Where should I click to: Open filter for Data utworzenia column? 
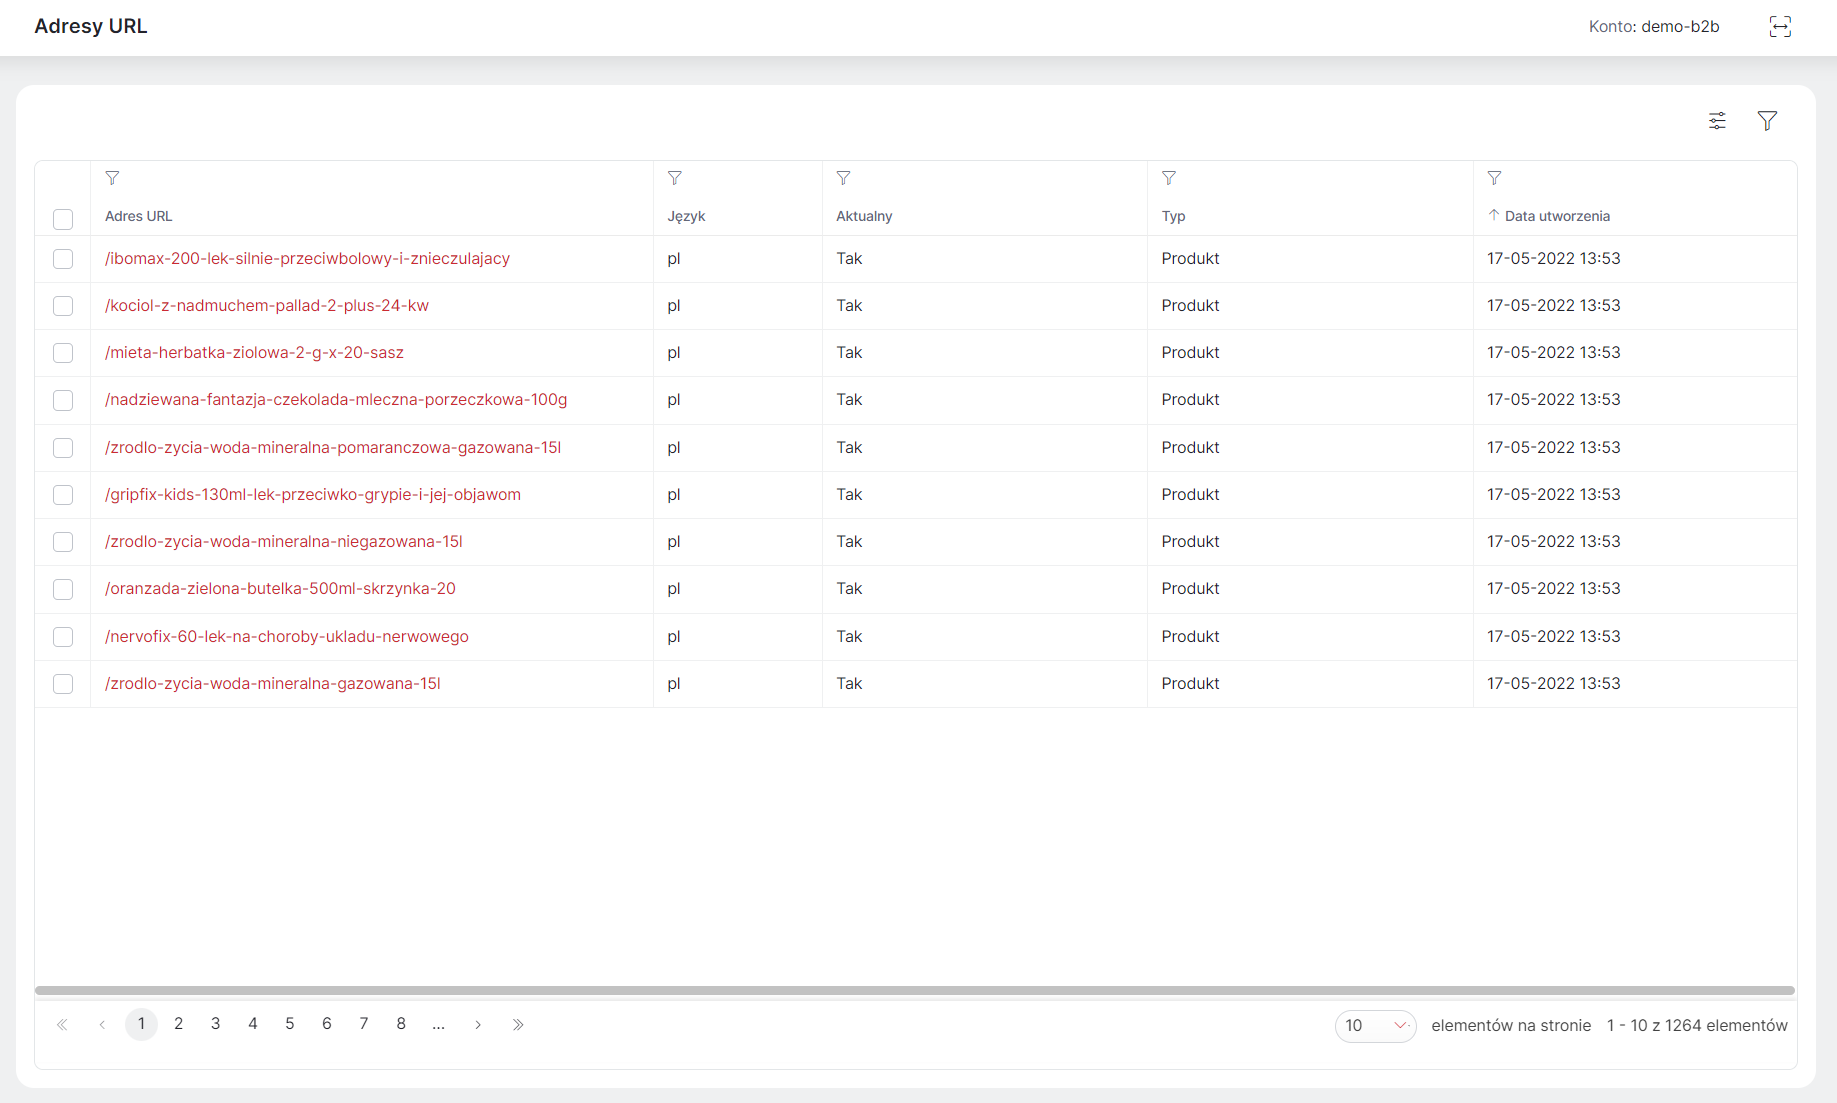[x=1494, y=178]
